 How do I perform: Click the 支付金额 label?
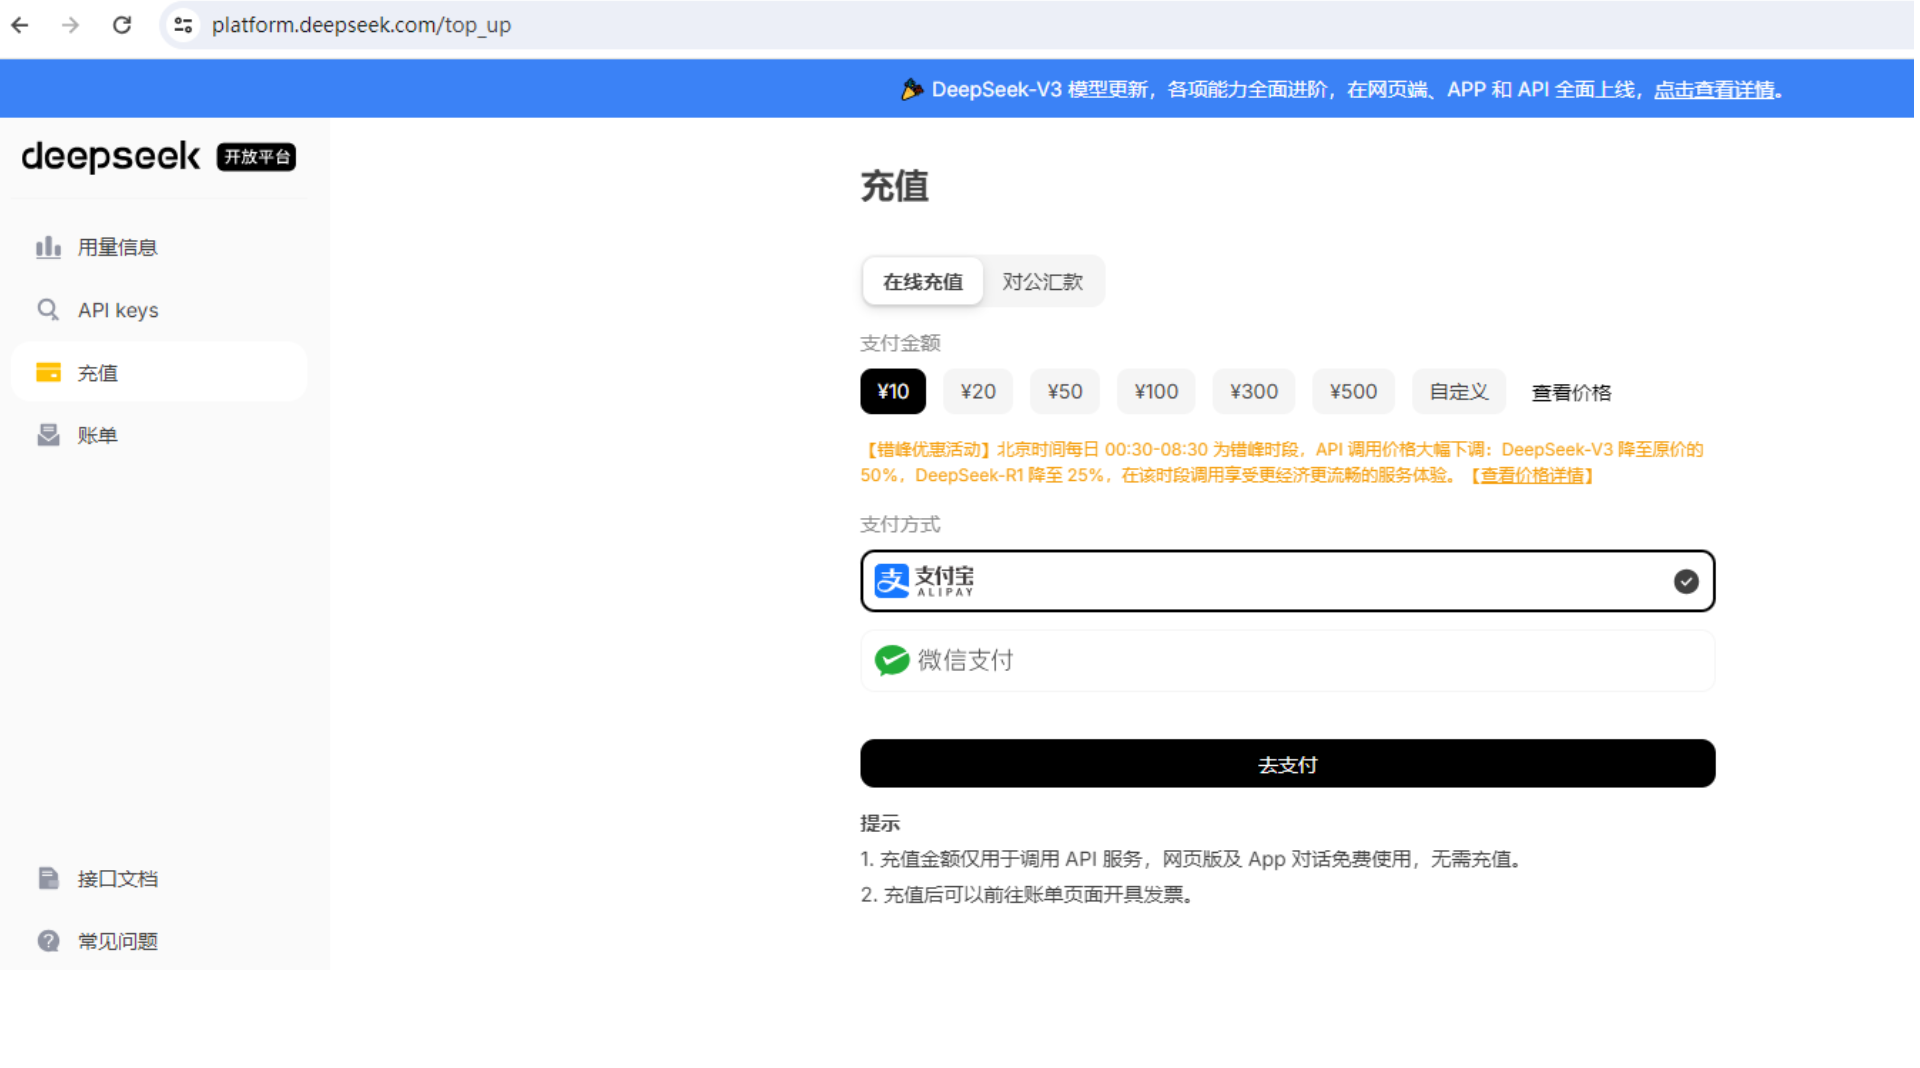coord(900,343)
